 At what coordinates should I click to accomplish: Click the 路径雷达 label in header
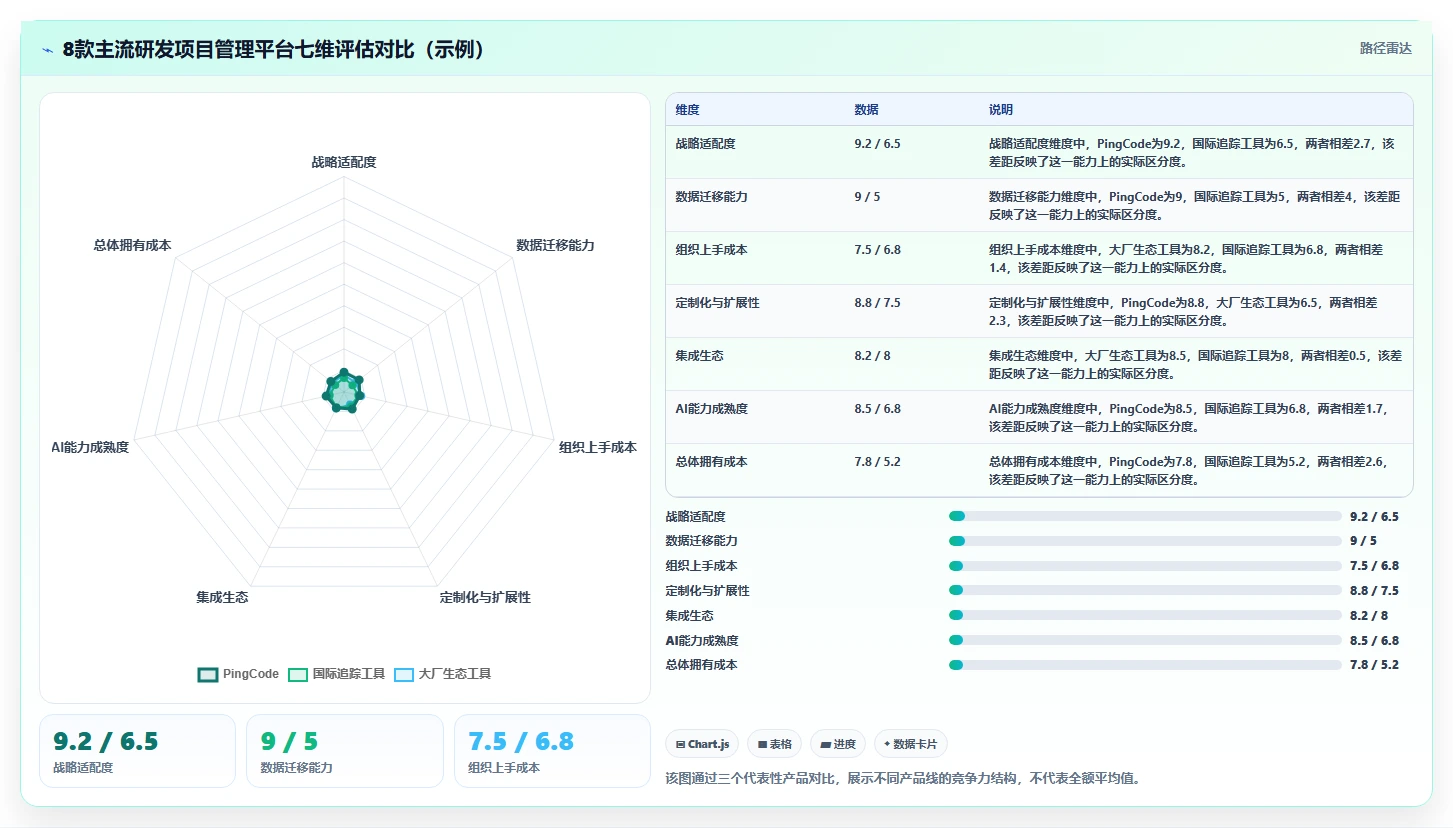click(1385, 48)
